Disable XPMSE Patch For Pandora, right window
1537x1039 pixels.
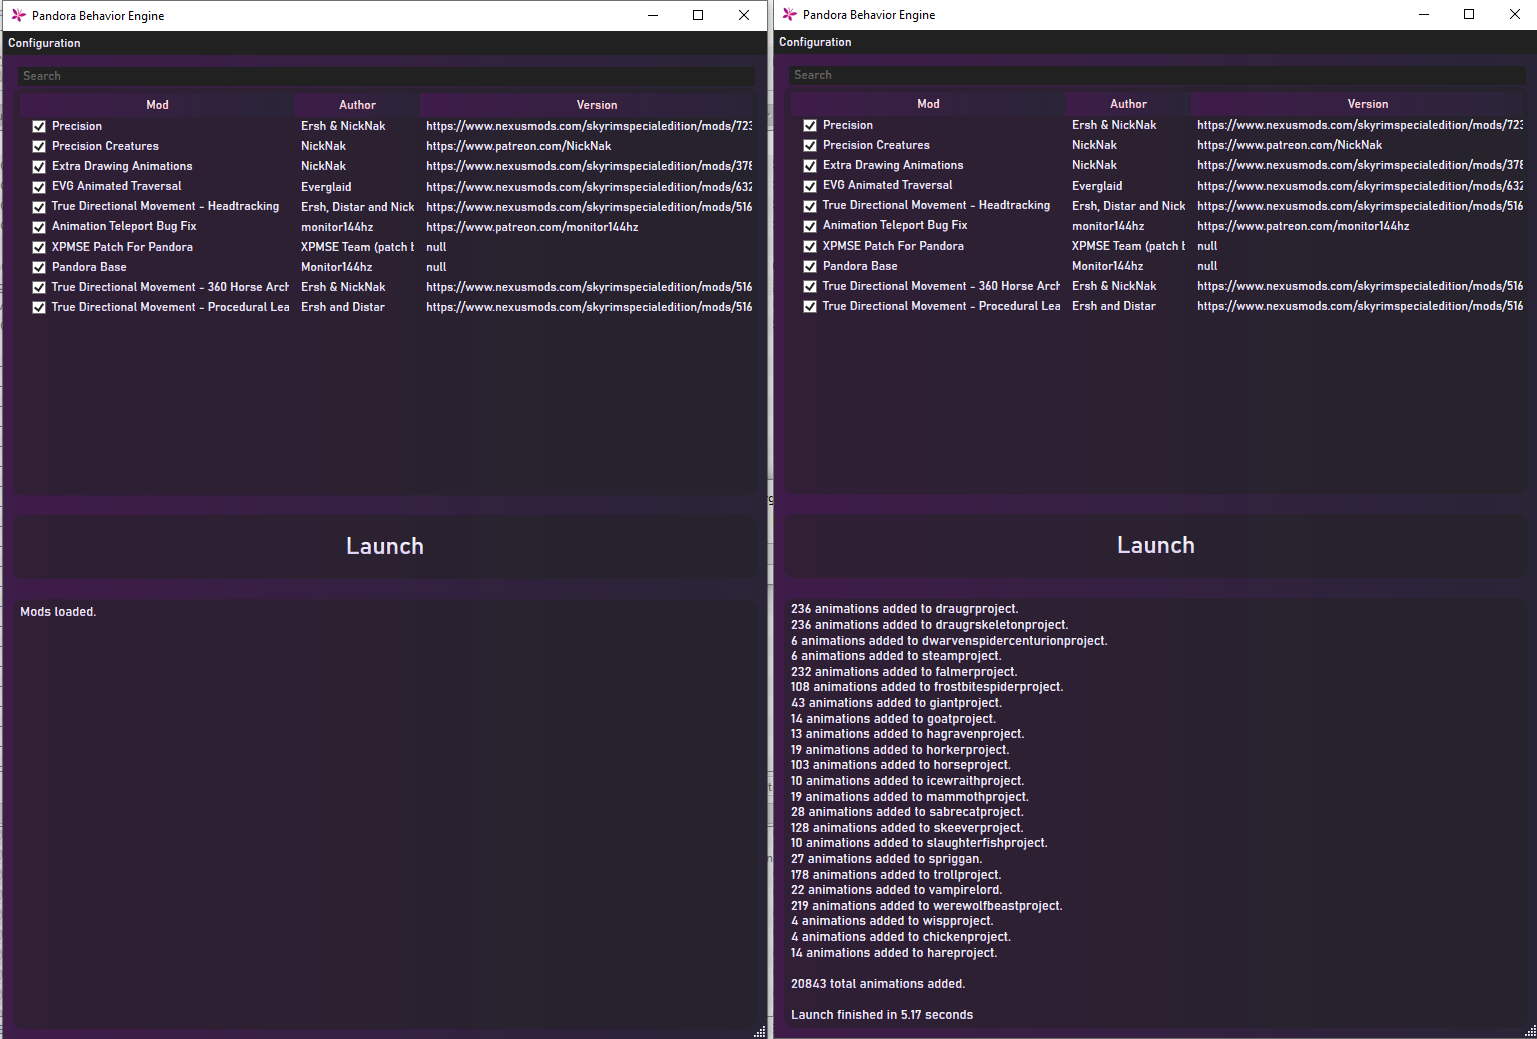click(810, 246)
